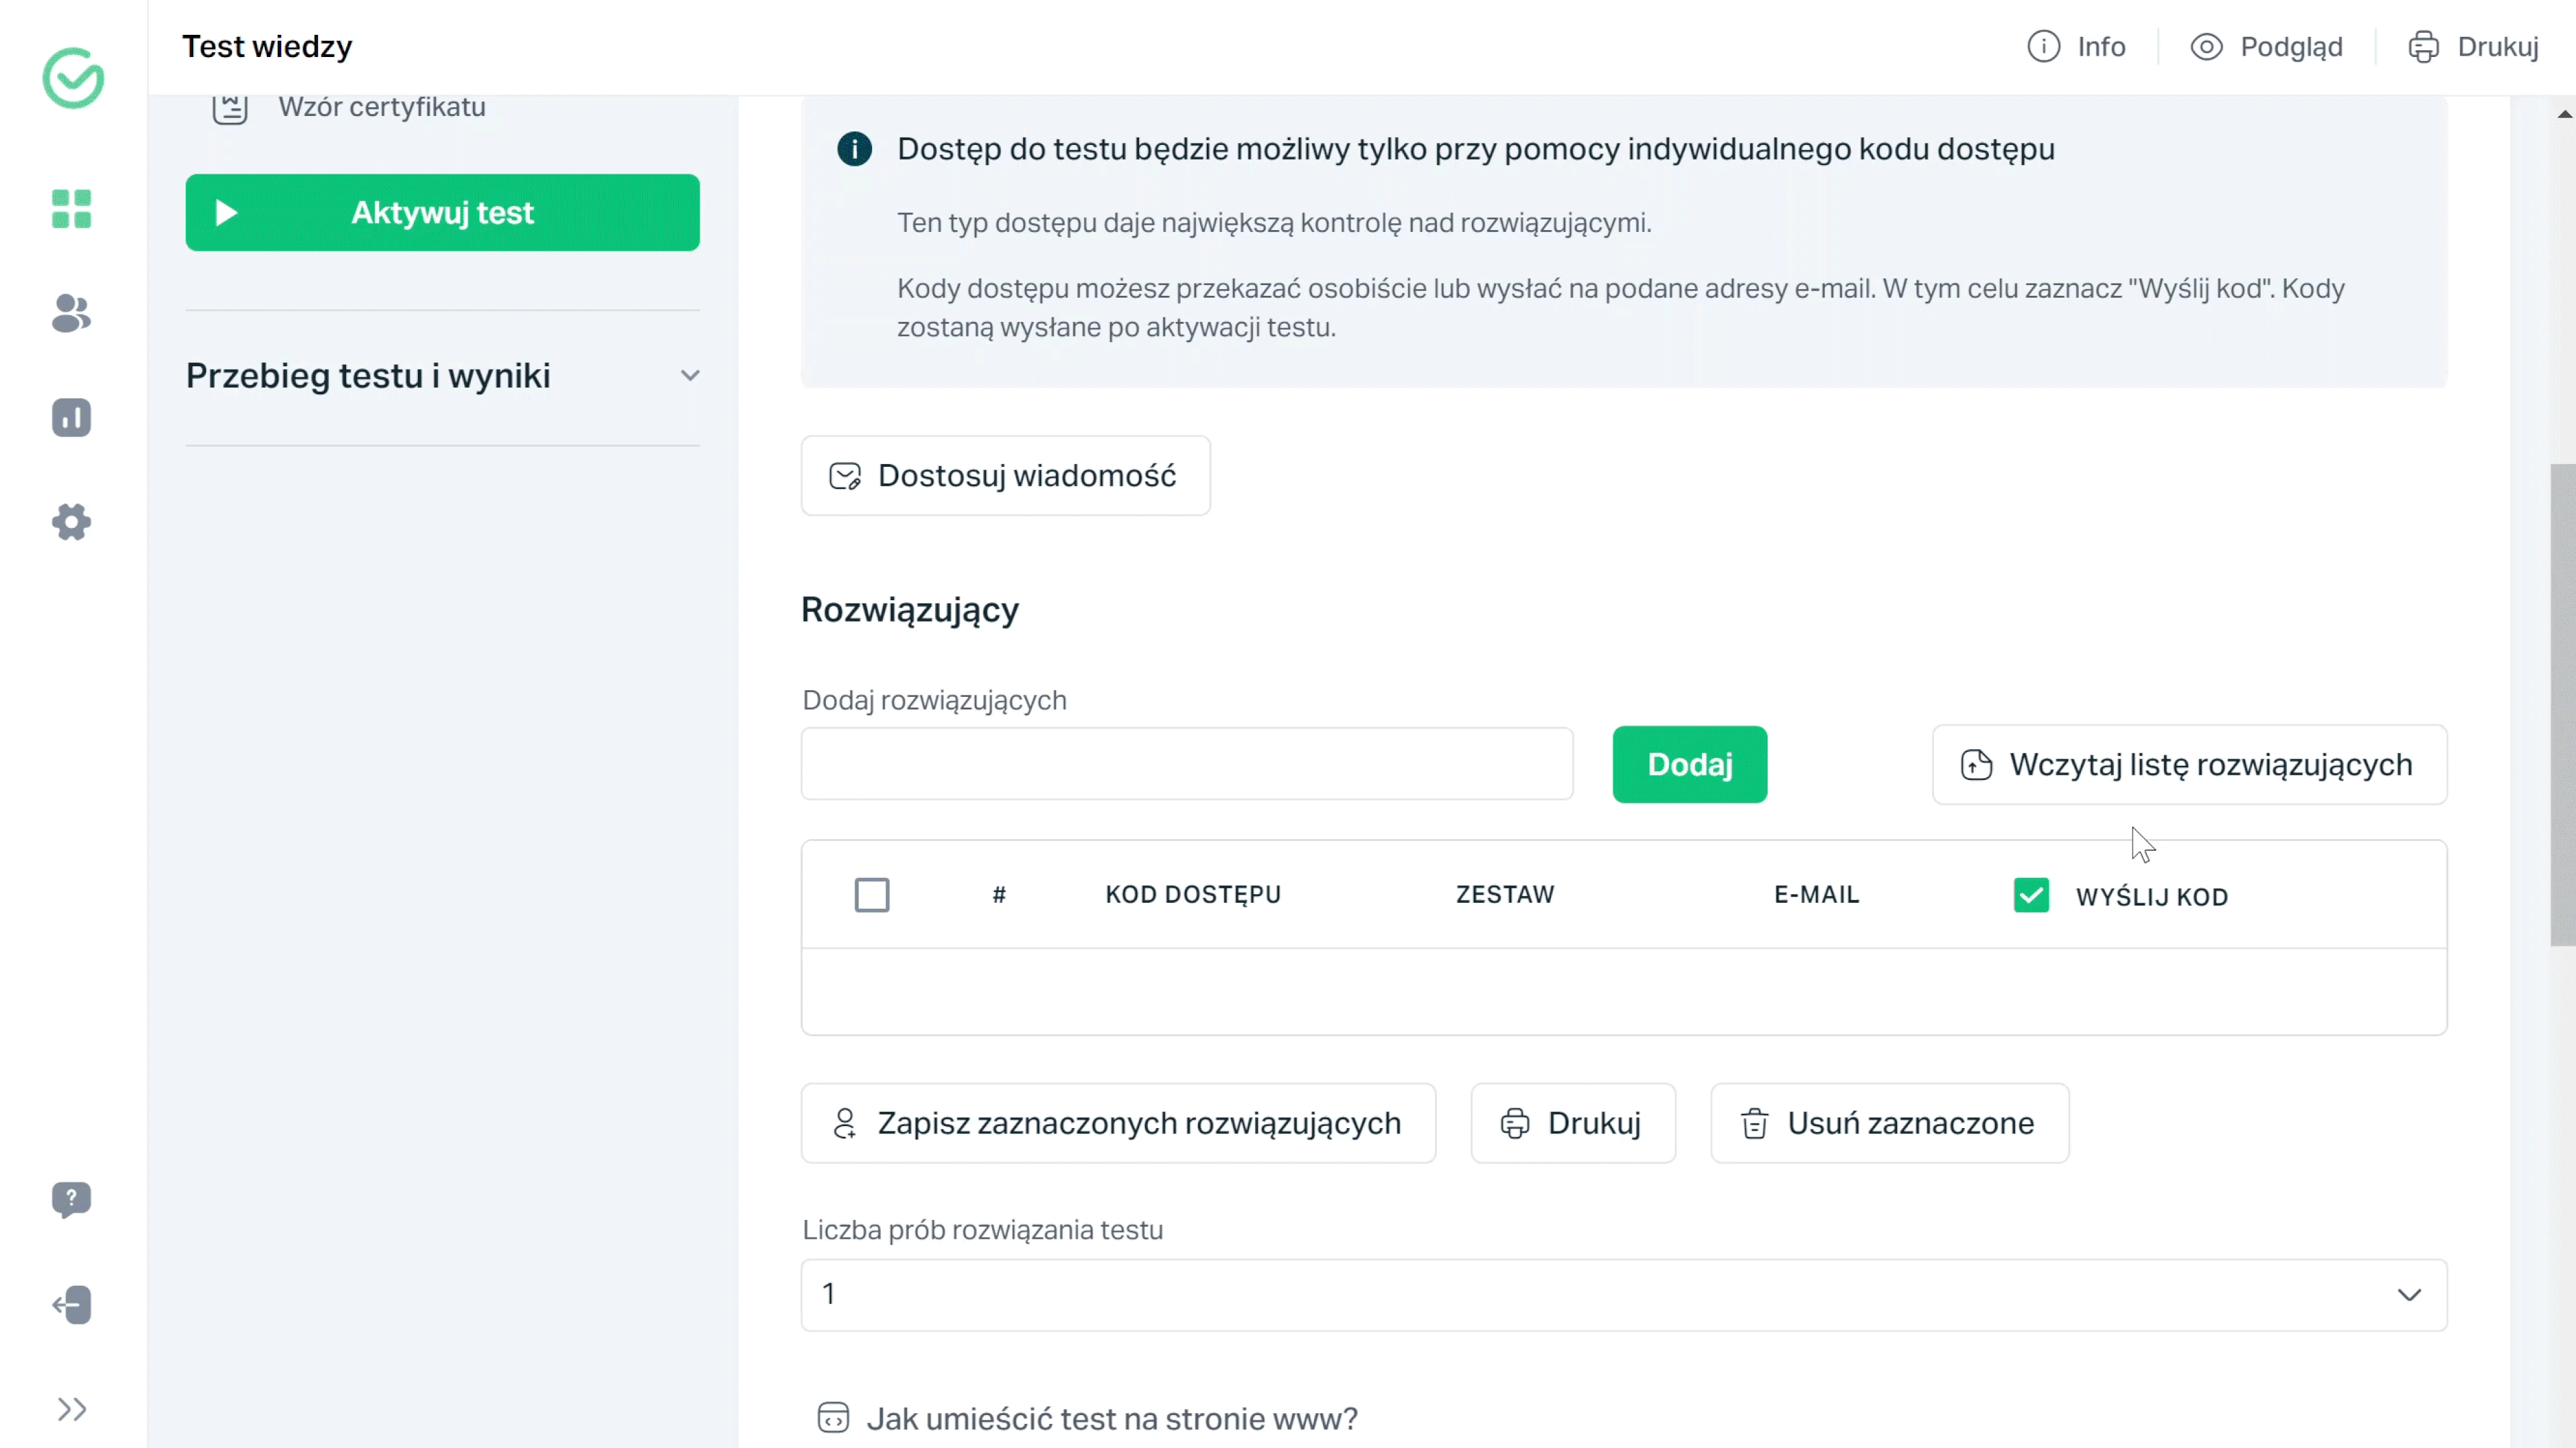Image resolution: width=2576 pixels, height=1448 pixels.
Task: Enable the Wyślij Kod column checkbox
Action: point(2031,895)
